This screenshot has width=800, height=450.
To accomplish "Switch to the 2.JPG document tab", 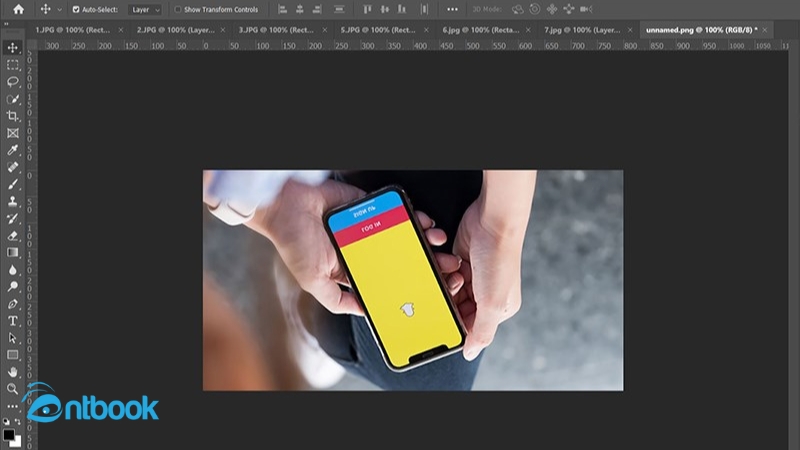I will point(176,30).
